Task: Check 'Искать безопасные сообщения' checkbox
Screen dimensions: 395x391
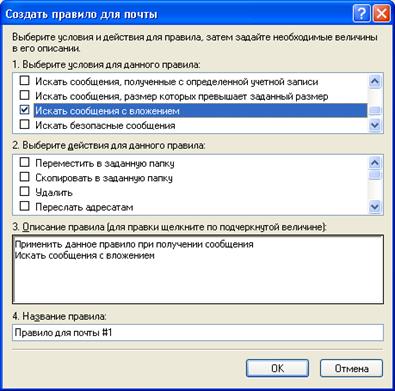Action: pos(24,125)
